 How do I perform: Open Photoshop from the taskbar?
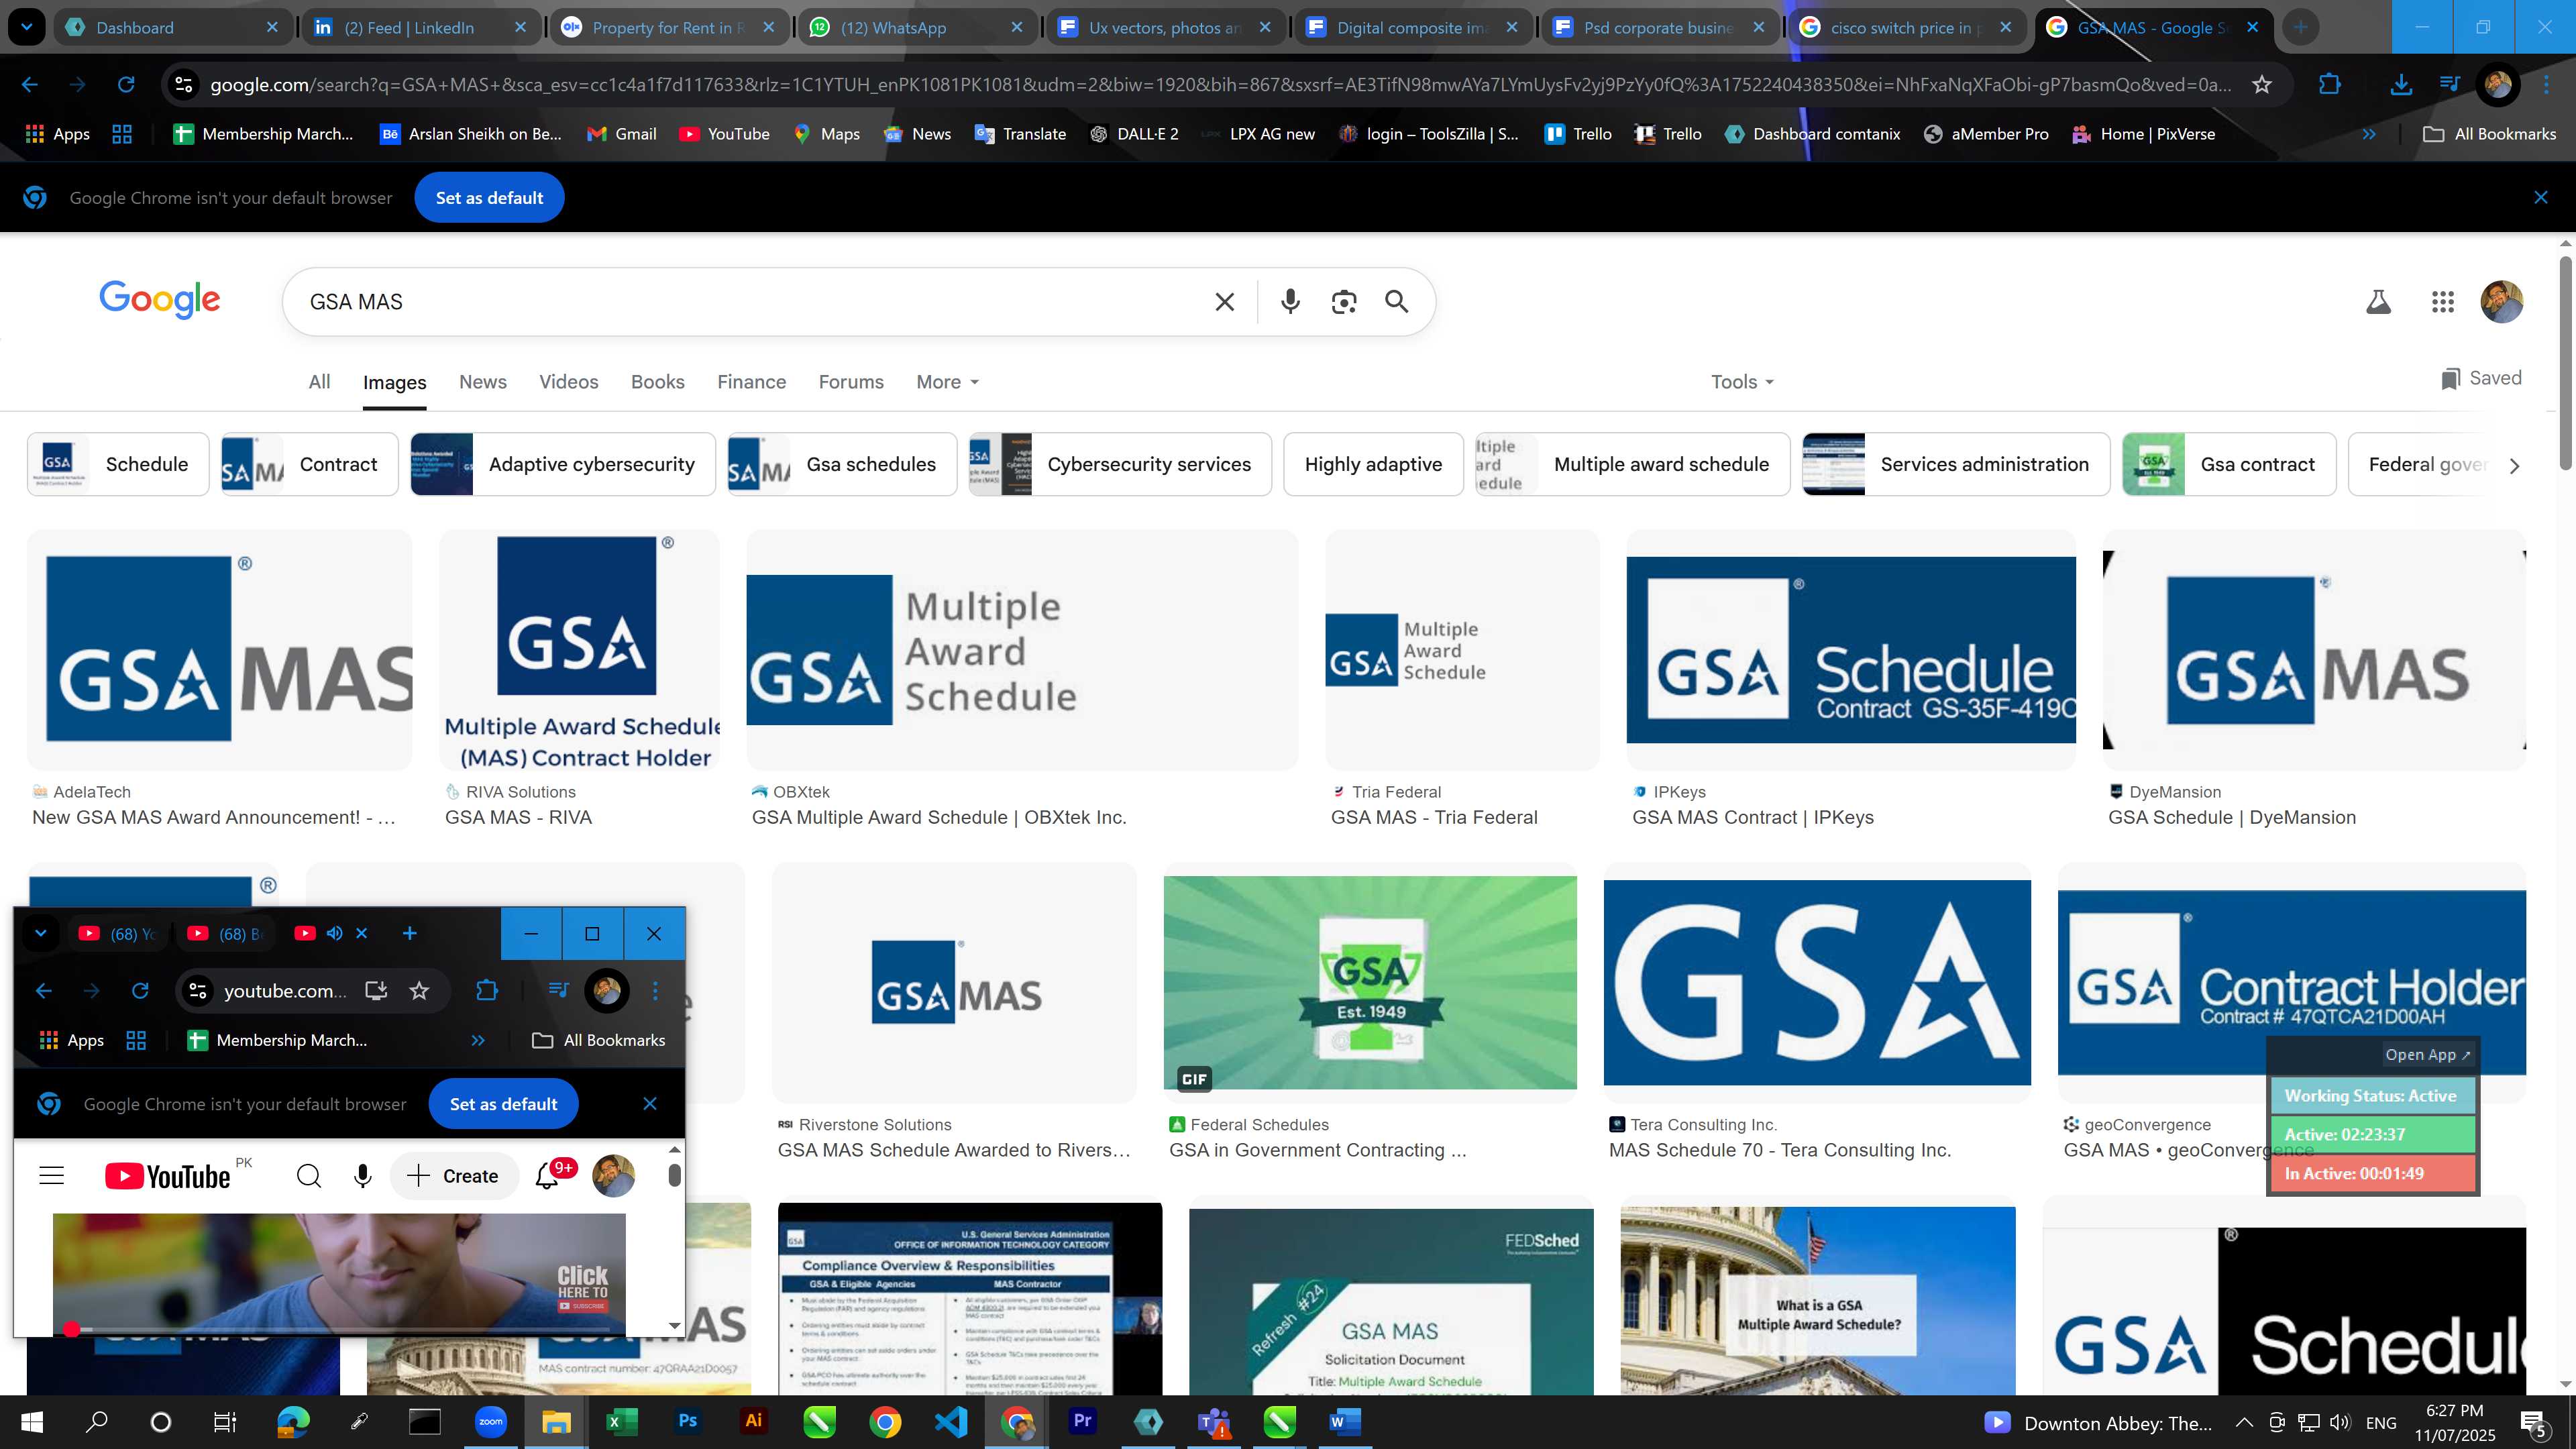pos(687,1421)
